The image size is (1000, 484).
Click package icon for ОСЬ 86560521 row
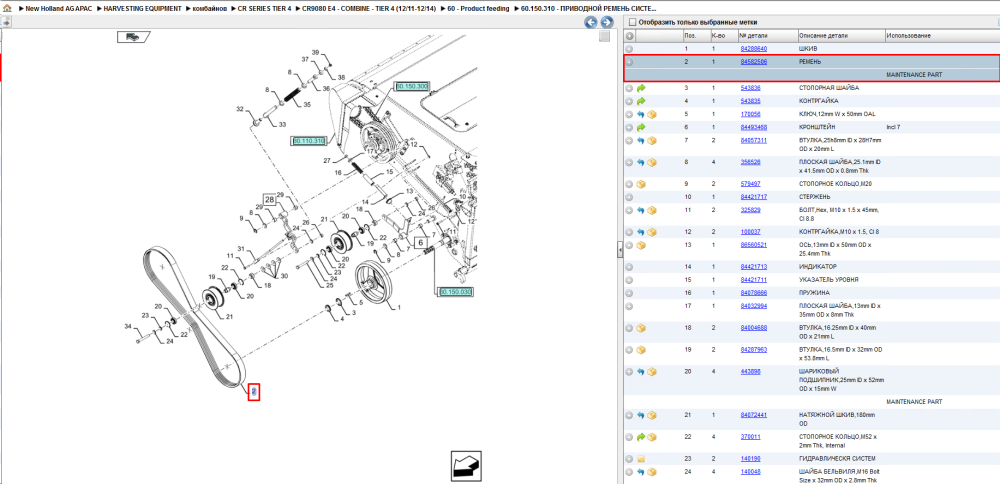[641, 245]
